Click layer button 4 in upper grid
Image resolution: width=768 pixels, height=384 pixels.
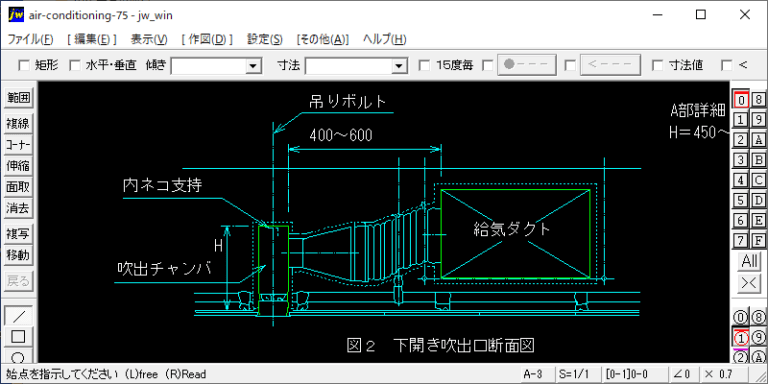[741, 180]
